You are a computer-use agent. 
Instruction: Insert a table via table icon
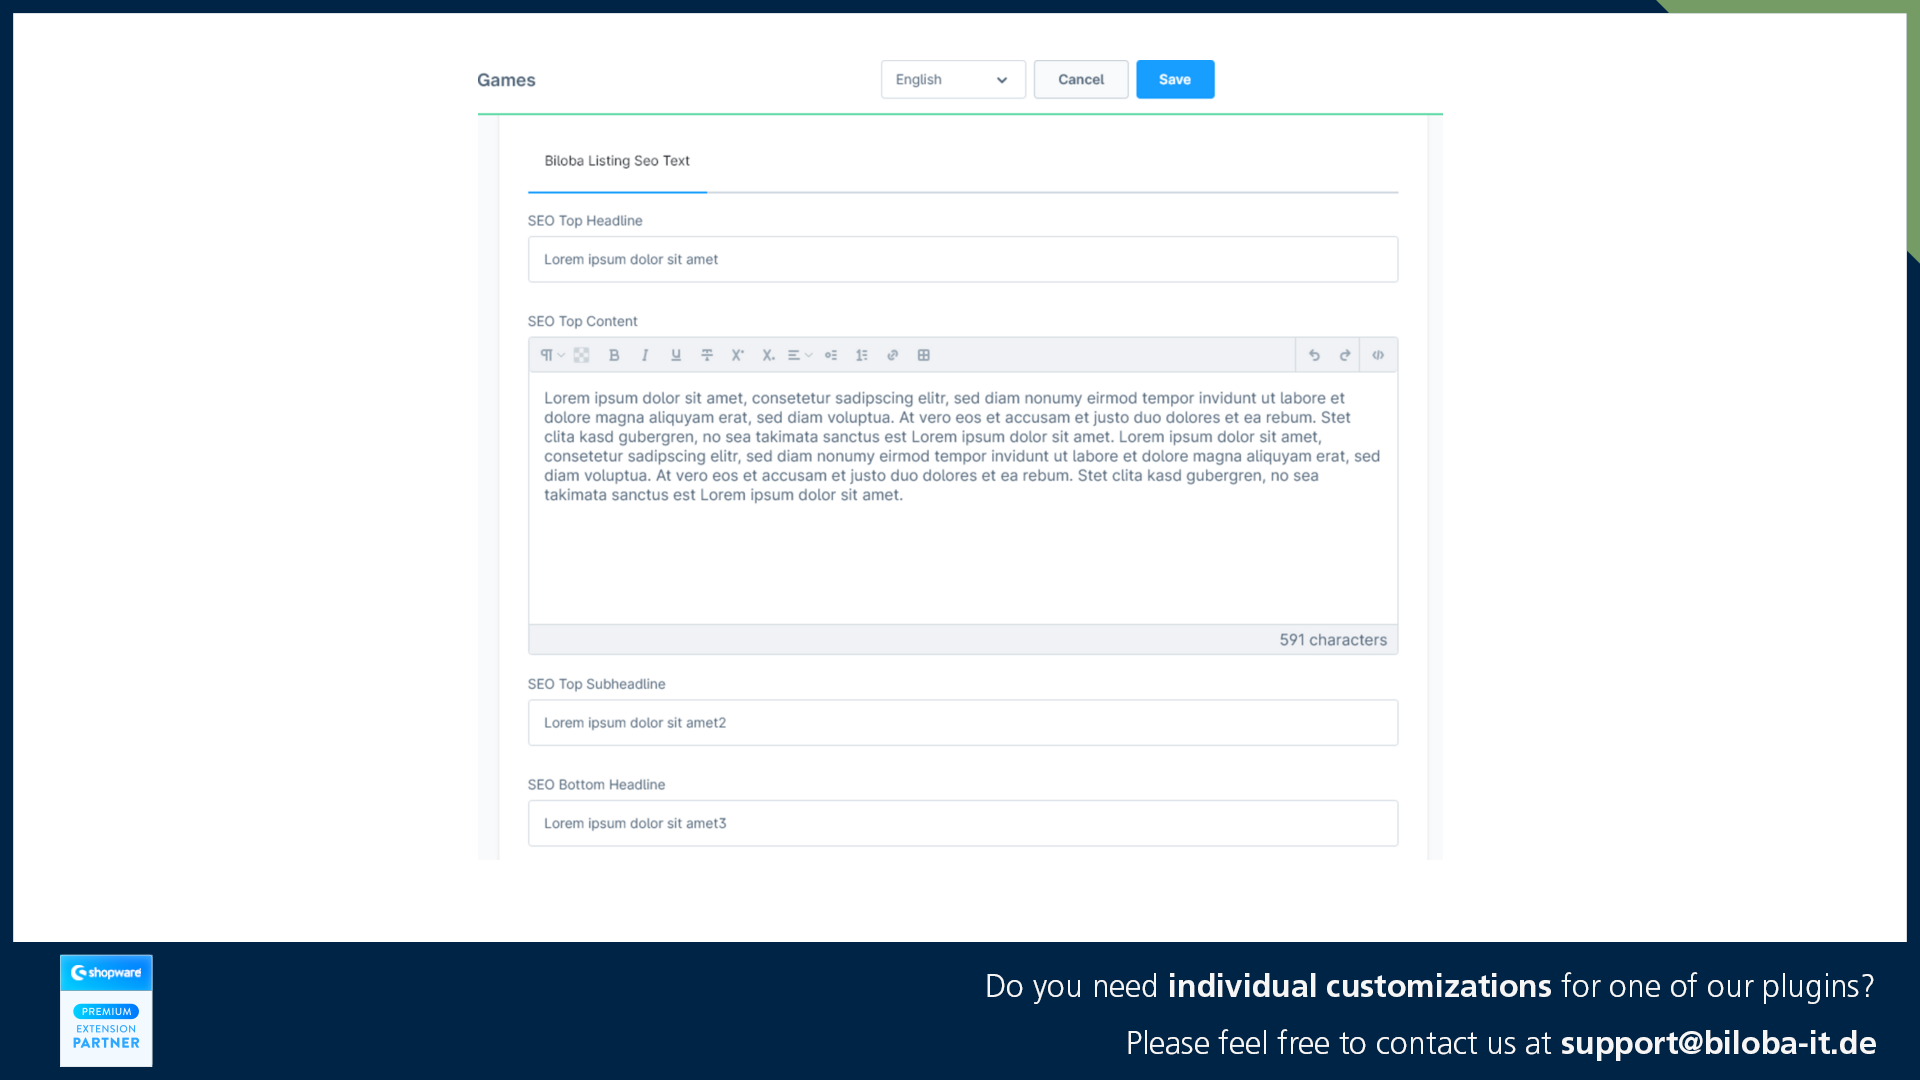point(924,355)
